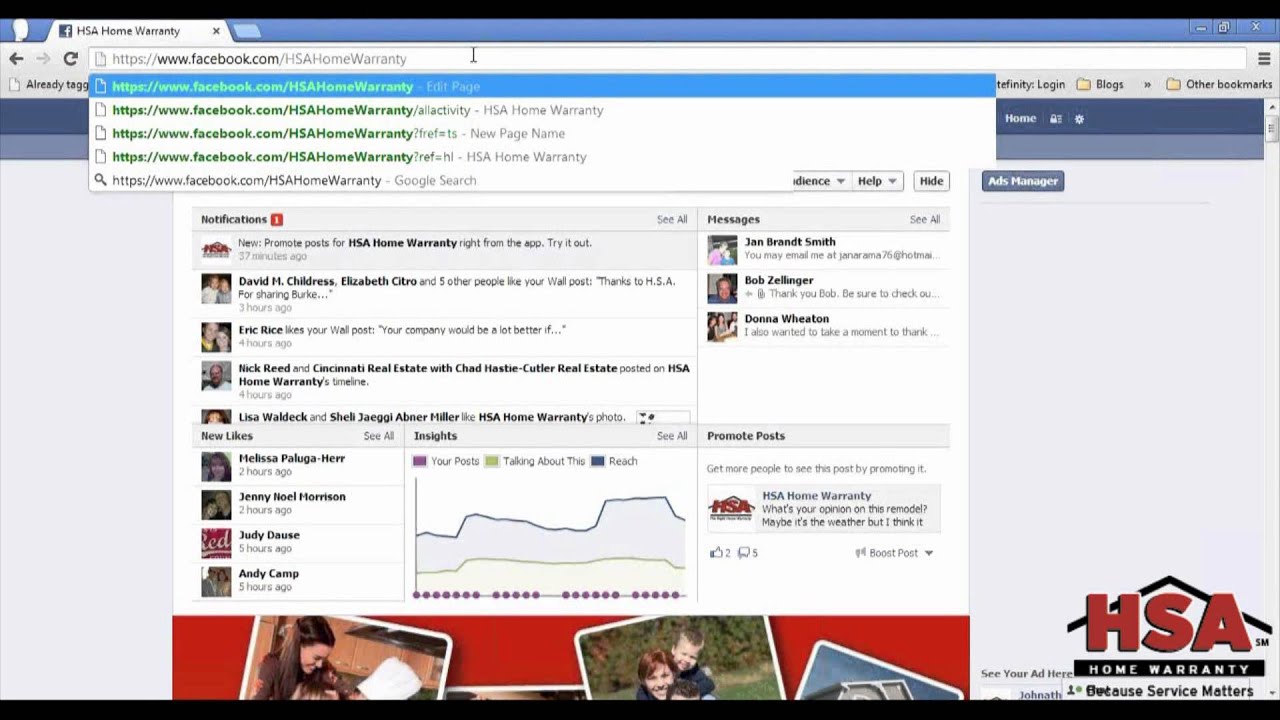The height and width of the screenshot is (720, 1280).
Task: Click Jan Brandt Smith's profile photo
Action: [722, 250]
